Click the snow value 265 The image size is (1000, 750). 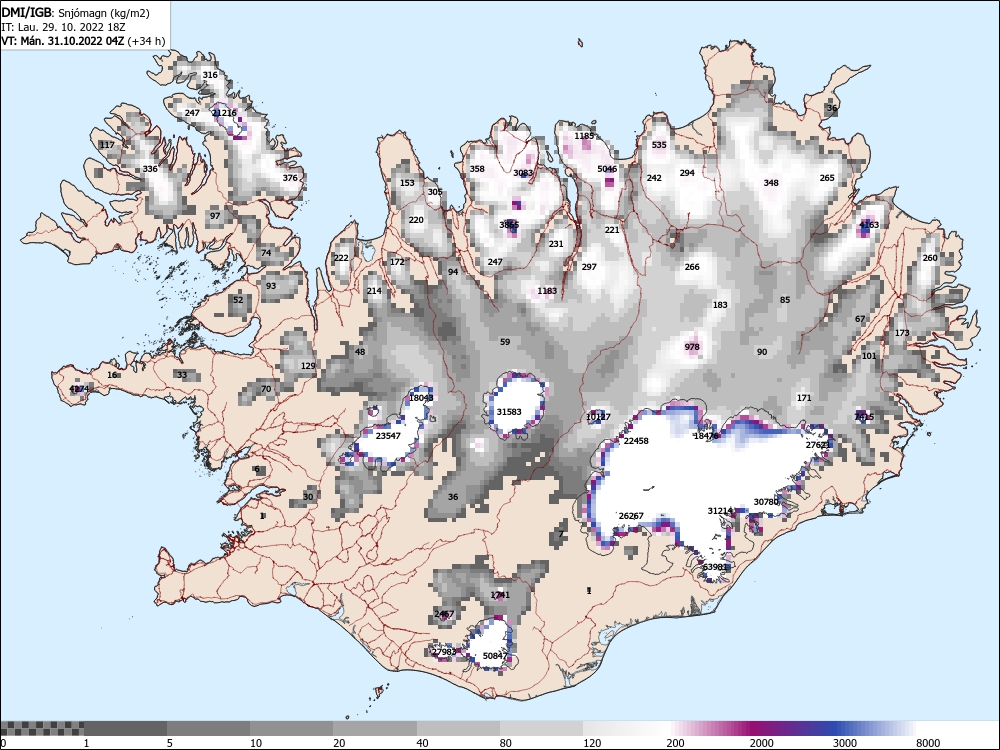tap(827, 178)
